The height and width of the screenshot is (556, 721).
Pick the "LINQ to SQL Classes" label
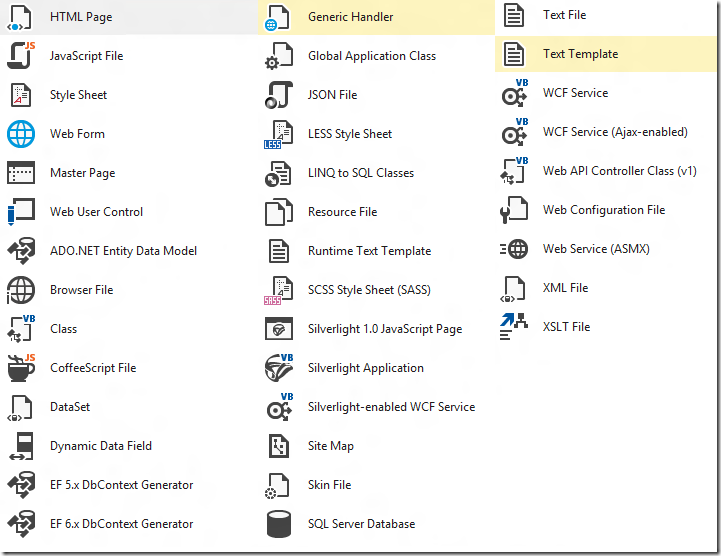click(x=361, y=173)
